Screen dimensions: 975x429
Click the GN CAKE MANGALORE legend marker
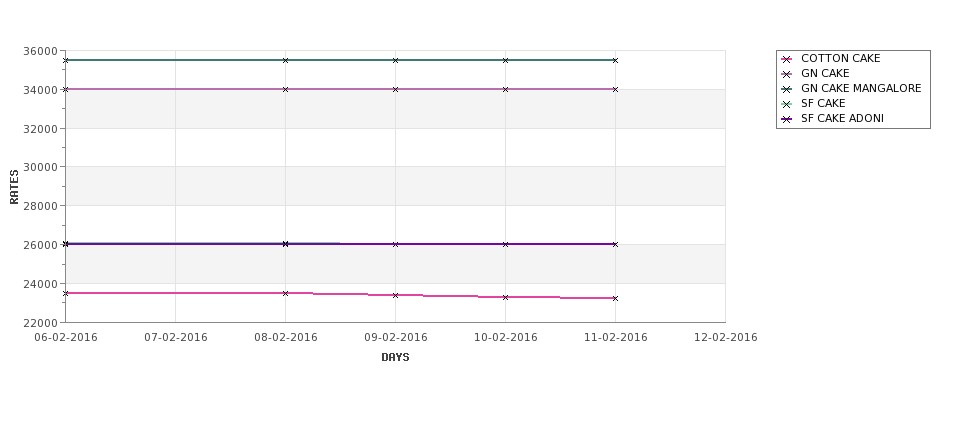787,89
